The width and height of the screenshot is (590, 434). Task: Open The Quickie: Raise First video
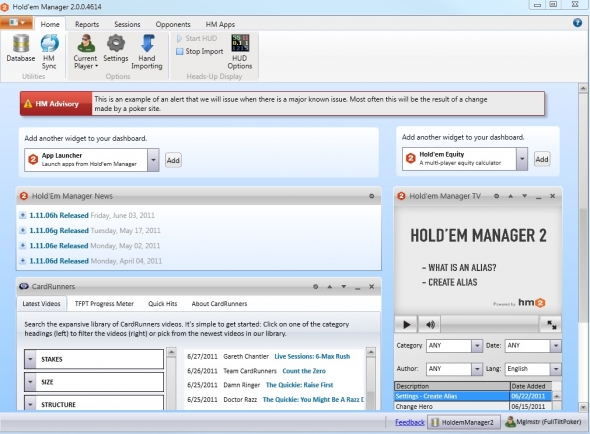(300, 385)
